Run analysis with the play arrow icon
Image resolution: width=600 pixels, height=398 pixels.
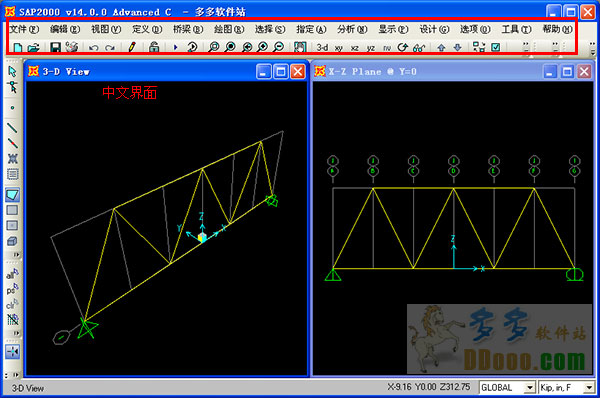(176, 47)
